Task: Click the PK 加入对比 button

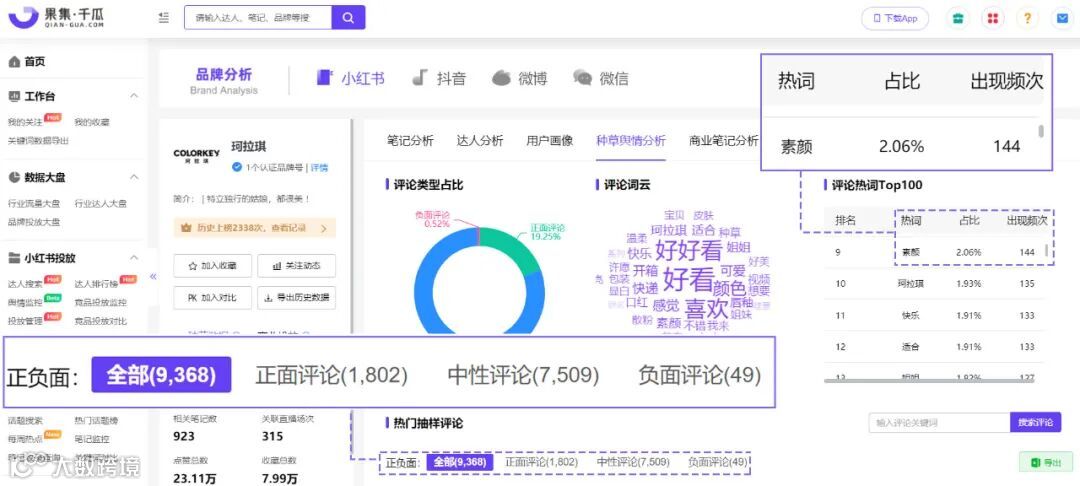Action: [x=212, y=297]
